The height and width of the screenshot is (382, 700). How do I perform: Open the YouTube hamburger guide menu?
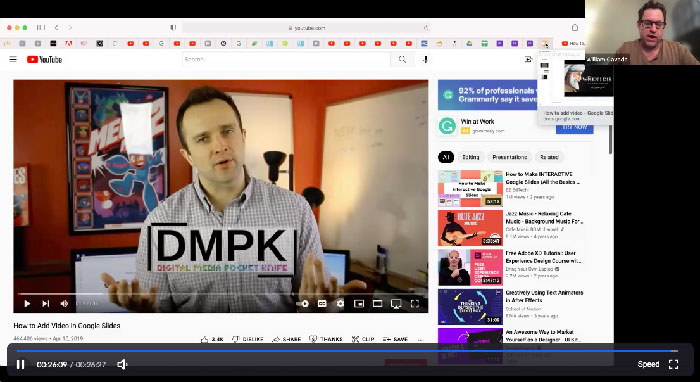pos(13,59)
